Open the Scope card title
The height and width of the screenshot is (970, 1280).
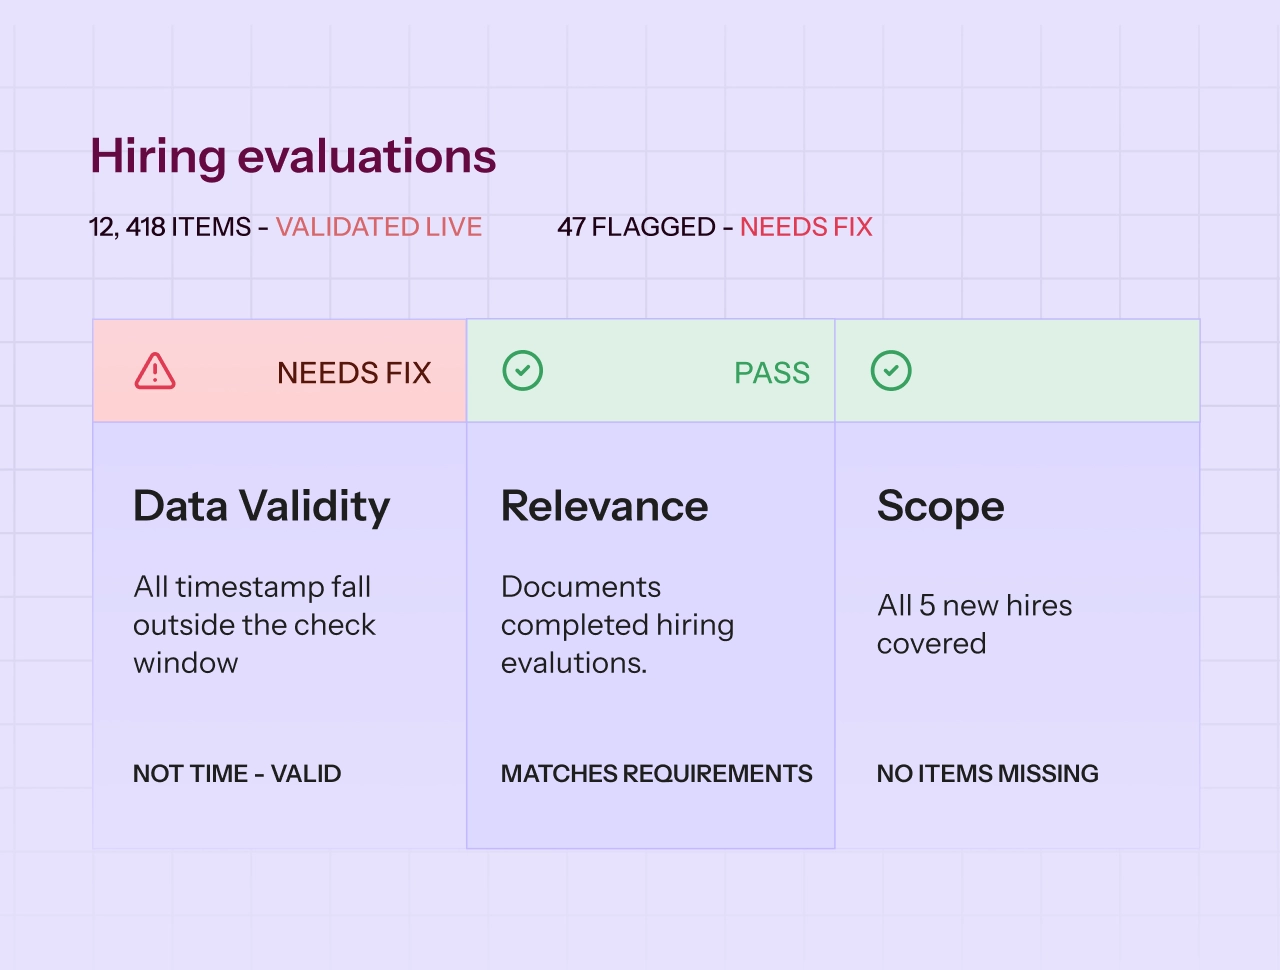tap(941, 508)
